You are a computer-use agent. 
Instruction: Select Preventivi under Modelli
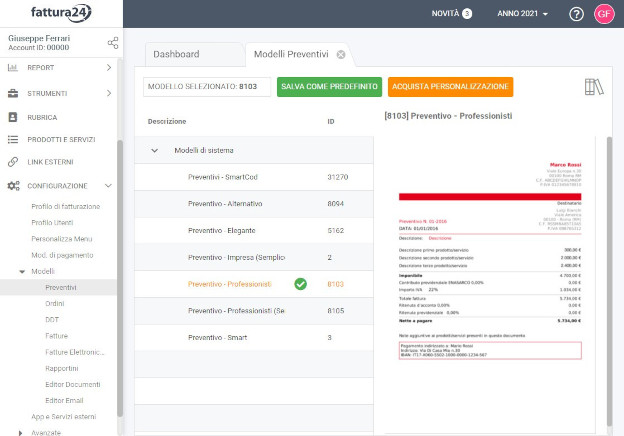(x=60, y=288)
